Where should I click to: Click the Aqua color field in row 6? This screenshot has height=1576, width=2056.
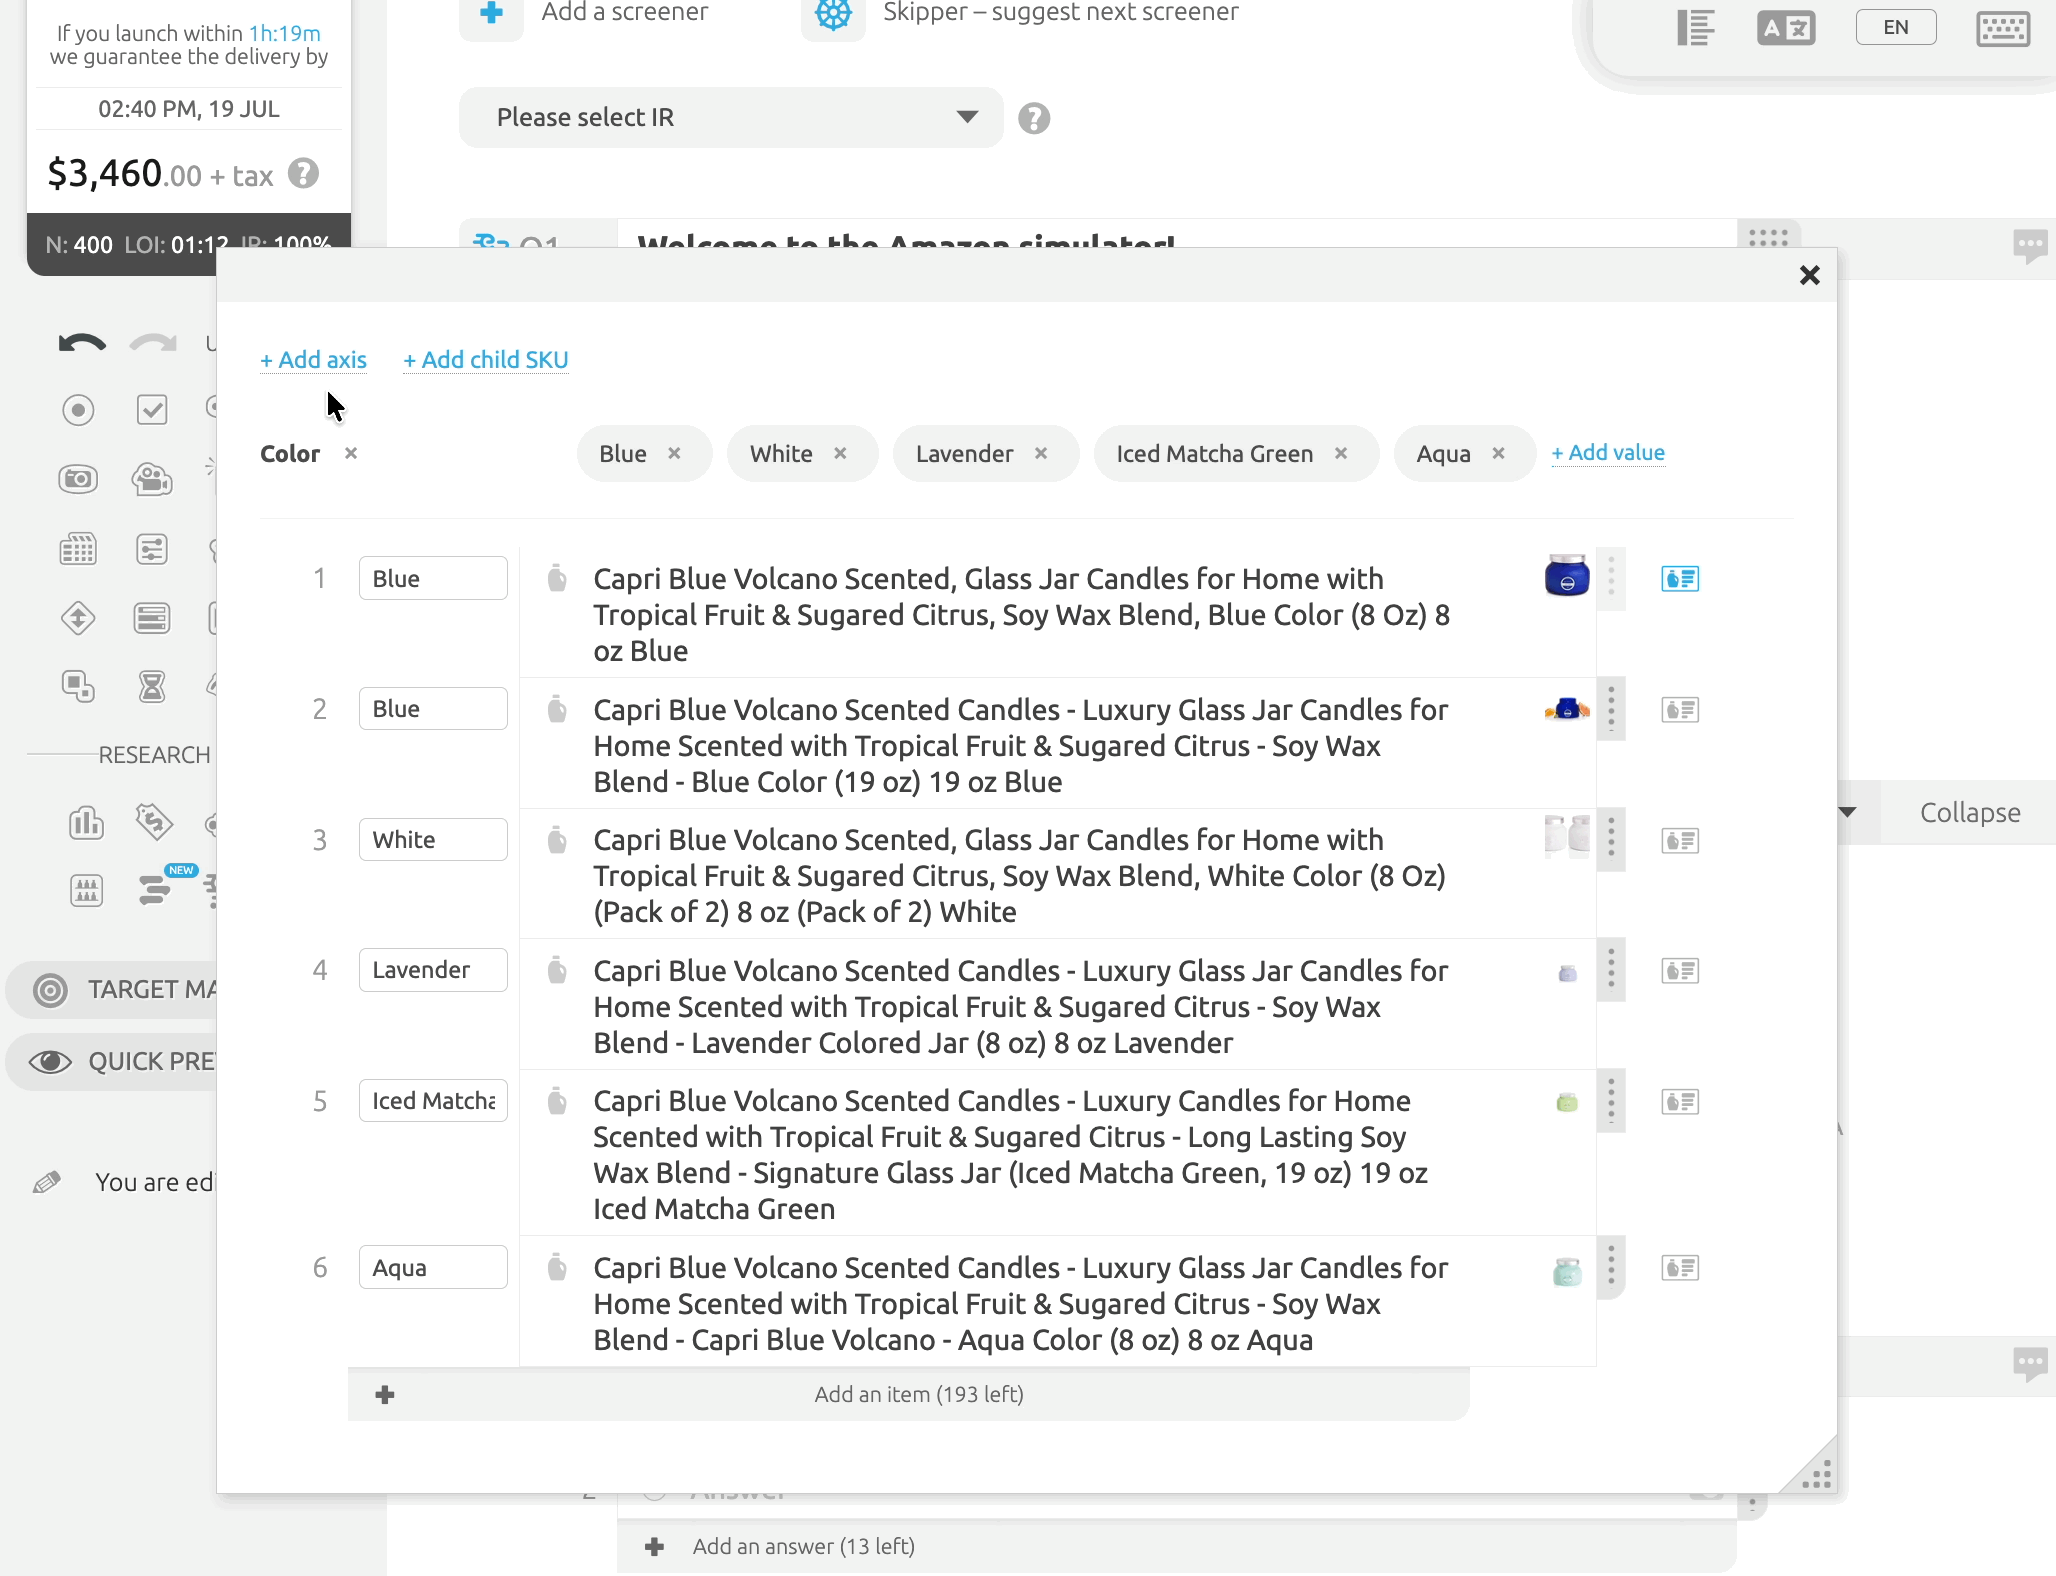click(433, 1268)
